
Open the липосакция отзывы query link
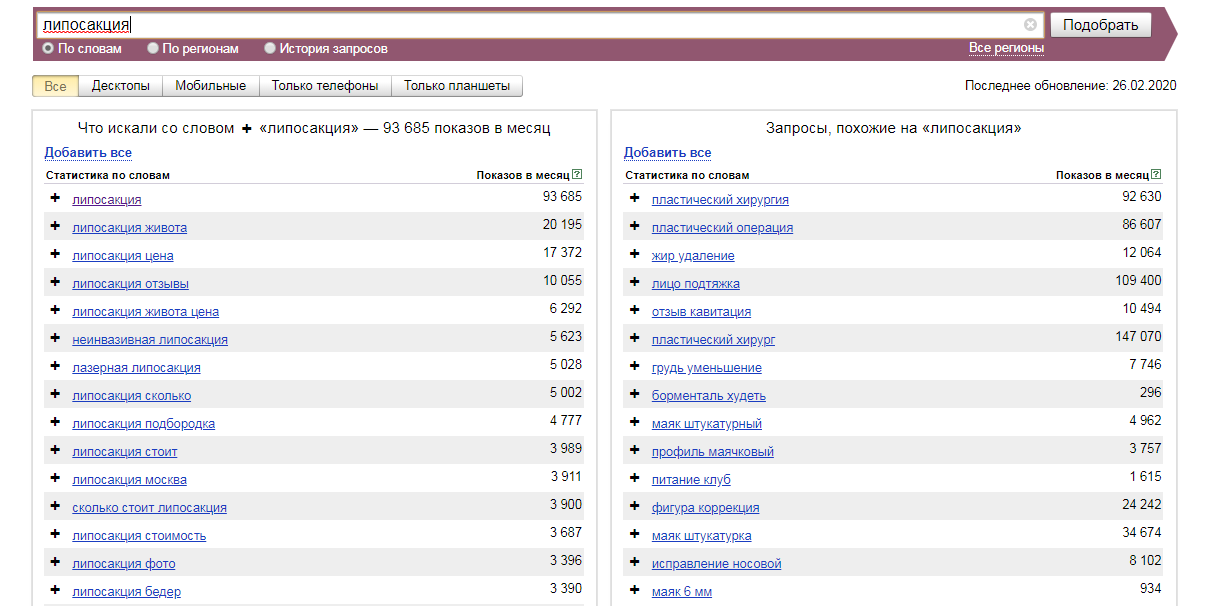pos(130,284)
